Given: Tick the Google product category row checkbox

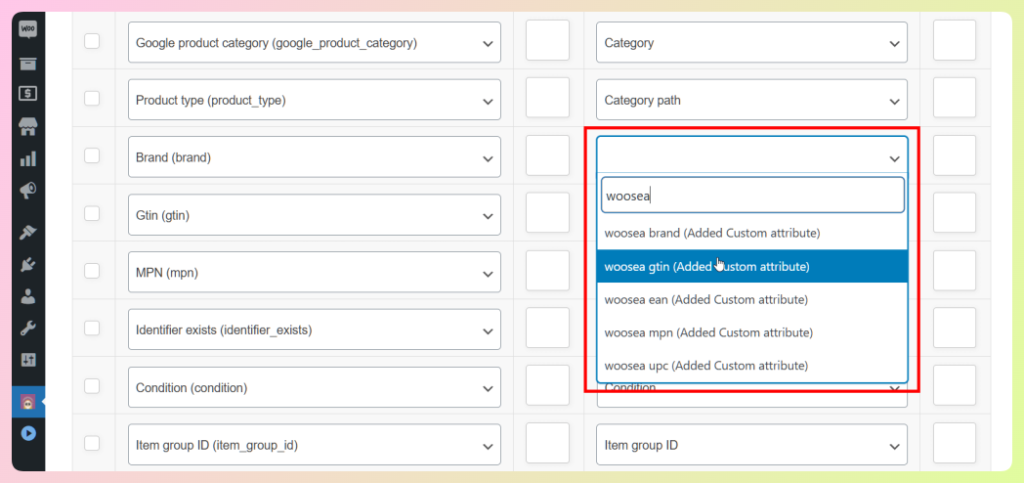Looking at the screenshot, I should pos(92,41).
